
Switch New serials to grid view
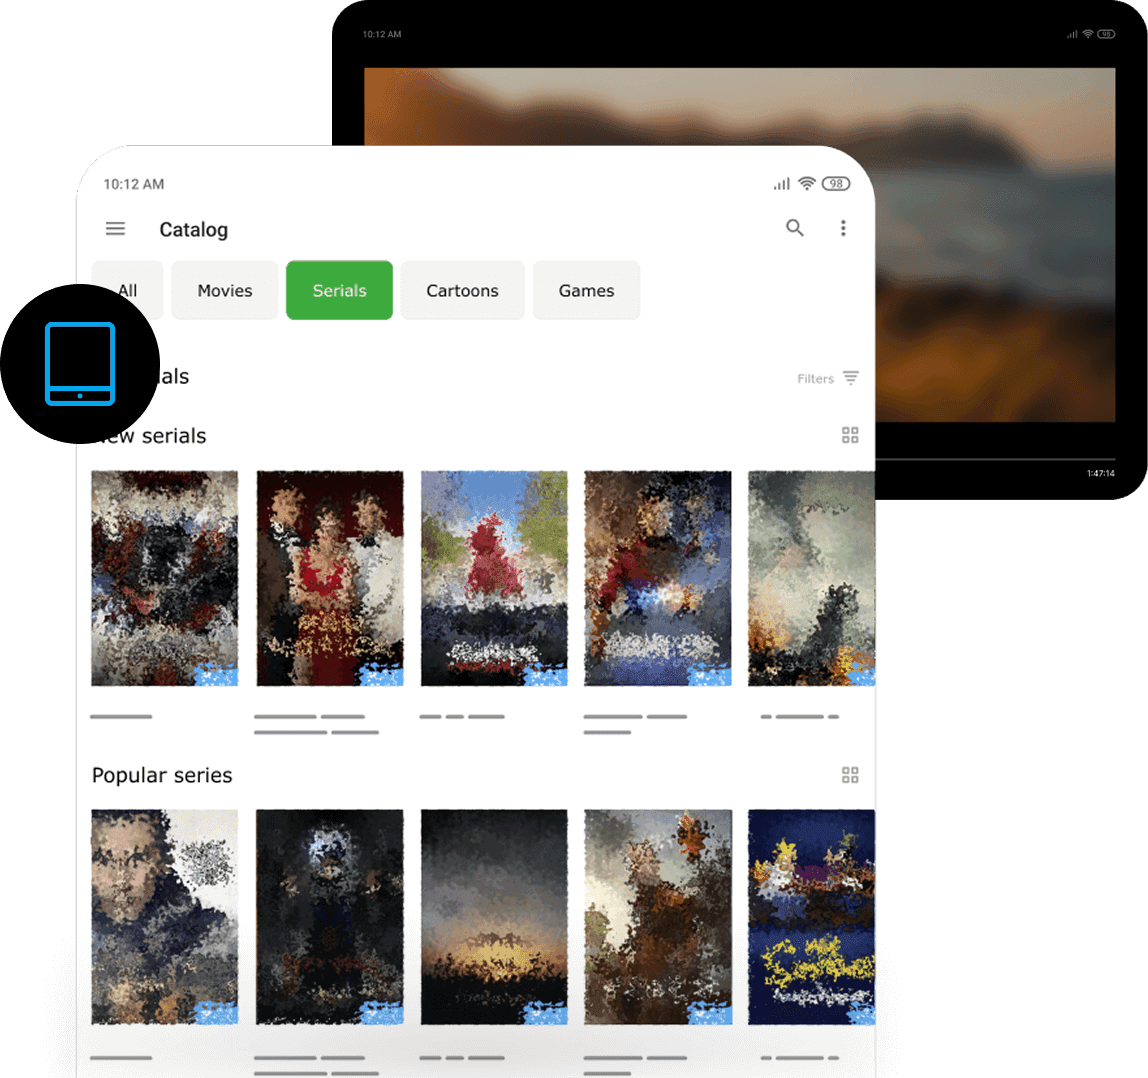850,436
